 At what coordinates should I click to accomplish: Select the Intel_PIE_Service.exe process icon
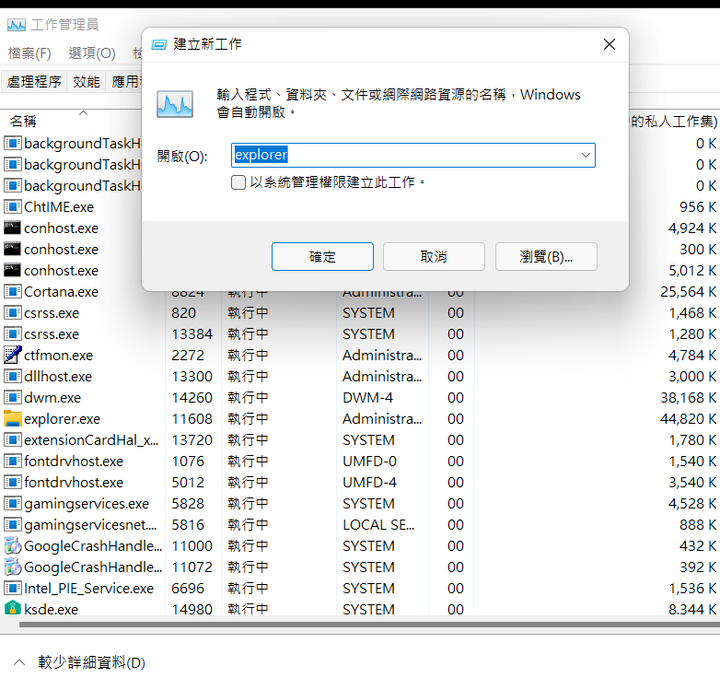tap(12, 588)
